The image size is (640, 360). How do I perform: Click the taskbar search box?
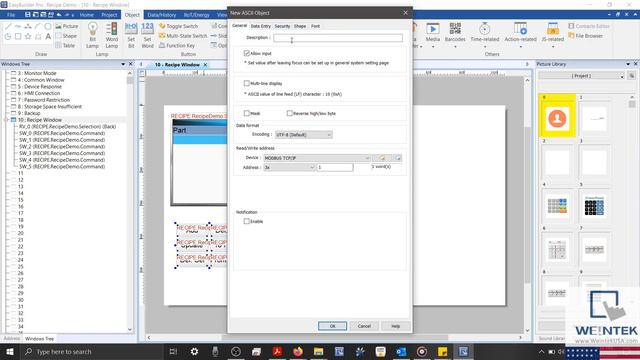pyautogui.click(x=92, y=351)
